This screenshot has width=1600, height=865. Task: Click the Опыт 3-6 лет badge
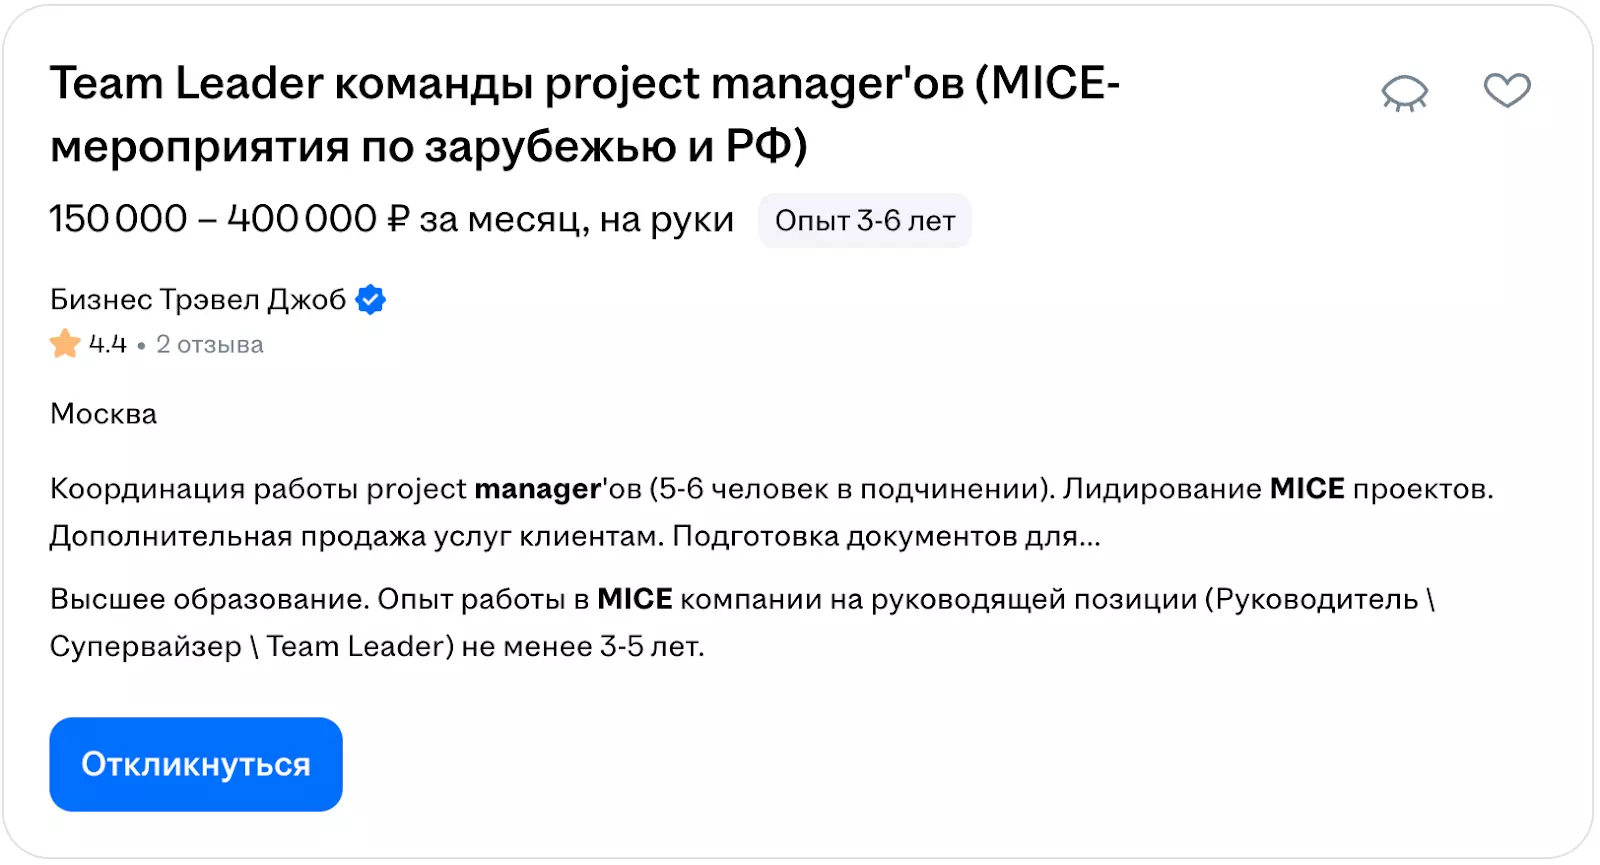(865, 221)
